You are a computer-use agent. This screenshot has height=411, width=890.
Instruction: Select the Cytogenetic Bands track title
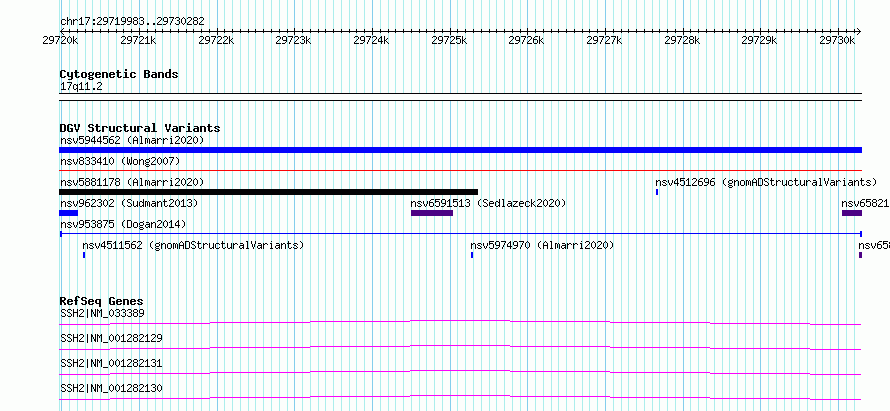pyautogui.click(x=119, y=74)
